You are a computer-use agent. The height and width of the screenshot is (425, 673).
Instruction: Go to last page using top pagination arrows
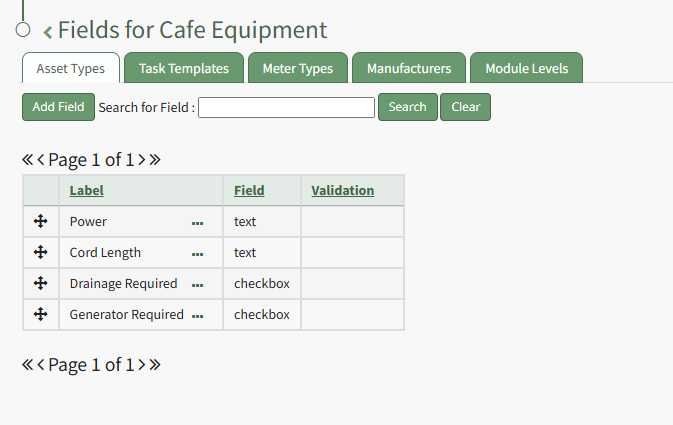point(155,159)
